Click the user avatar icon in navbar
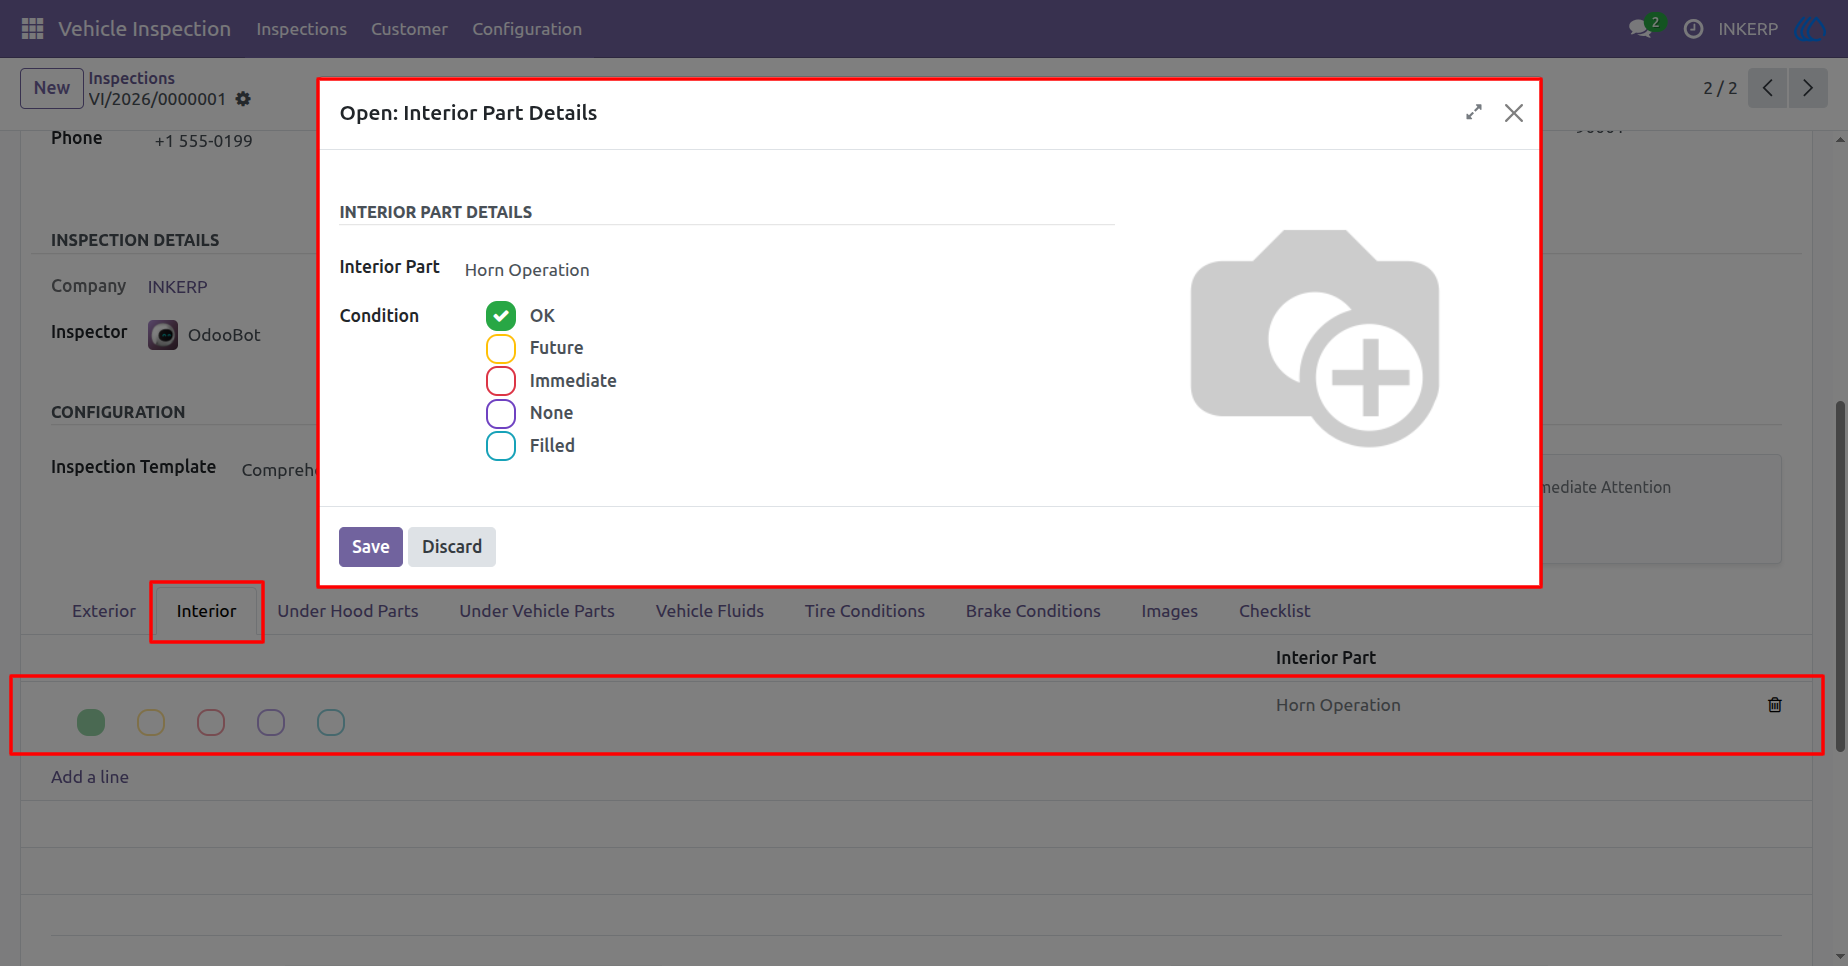 [1811, 29]
